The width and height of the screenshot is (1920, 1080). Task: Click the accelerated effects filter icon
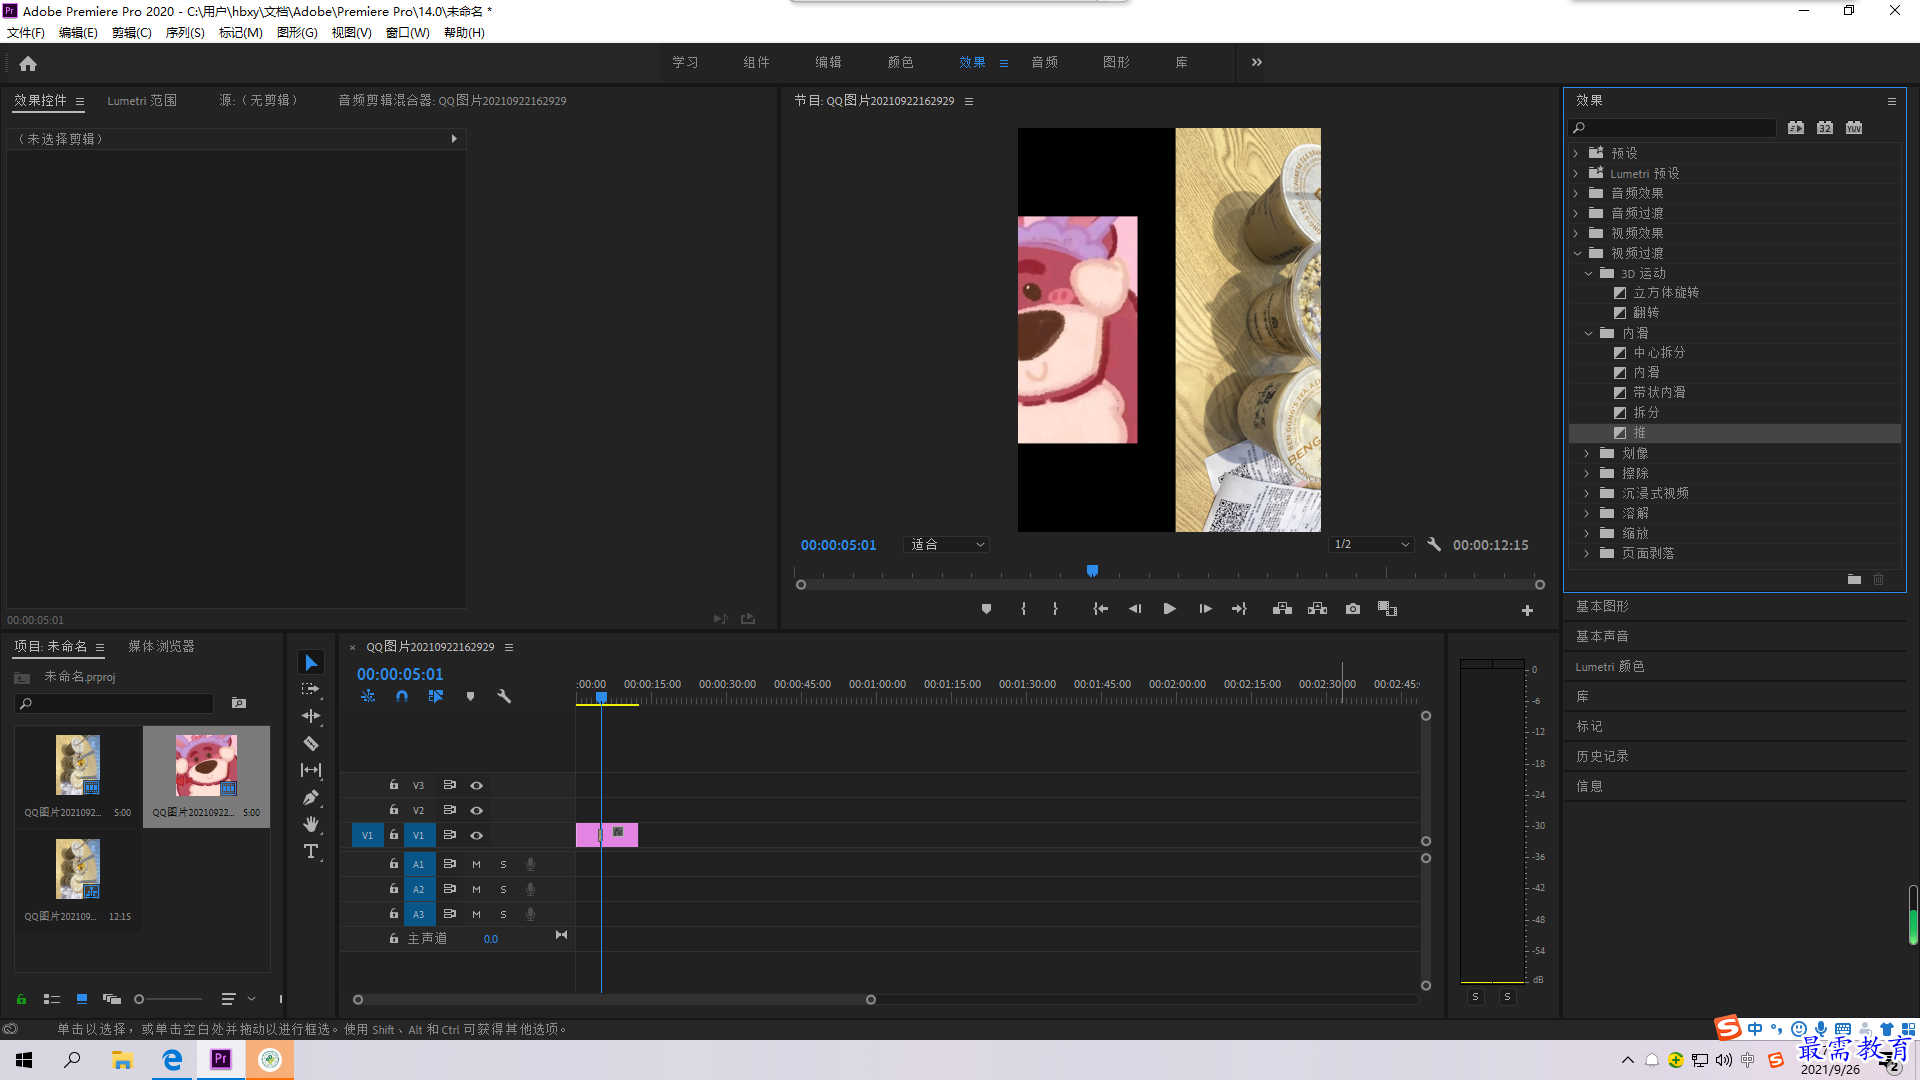click(1796, 128)
